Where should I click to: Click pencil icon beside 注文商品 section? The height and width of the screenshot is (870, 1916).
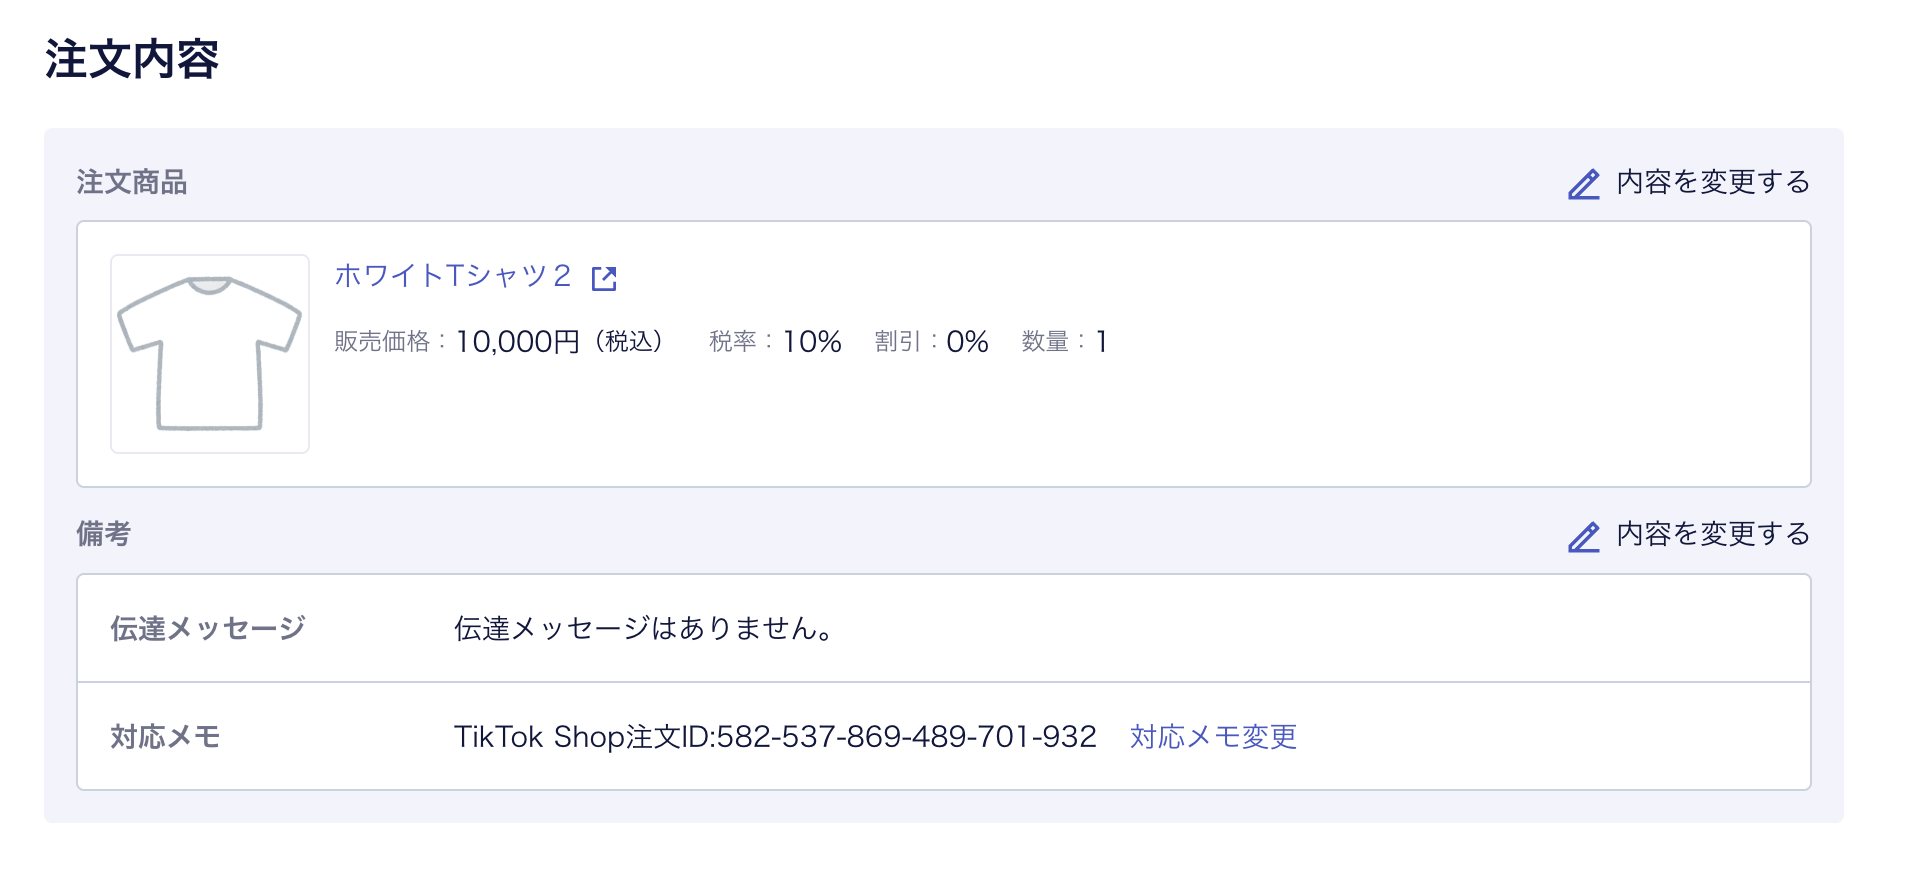tap(1584, 184)
